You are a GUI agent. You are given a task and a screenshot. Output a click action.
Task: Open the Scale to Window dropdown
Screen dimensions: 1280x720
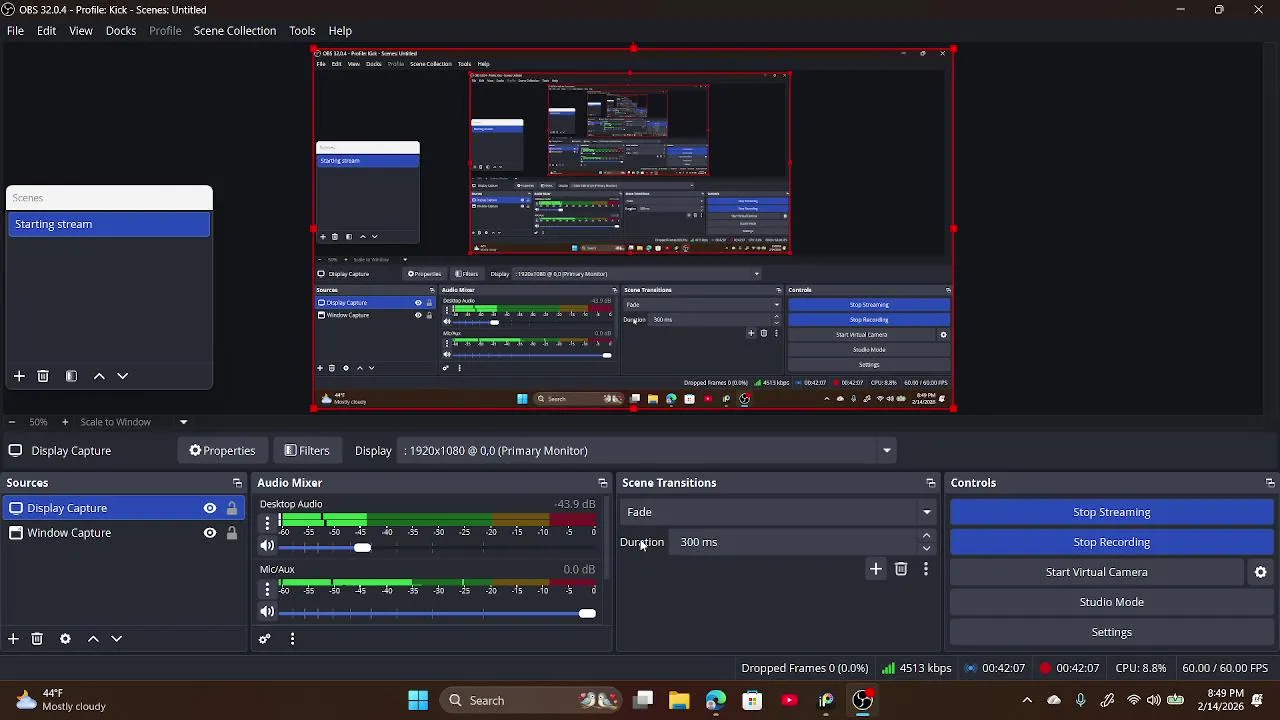[x=133, y=422]
